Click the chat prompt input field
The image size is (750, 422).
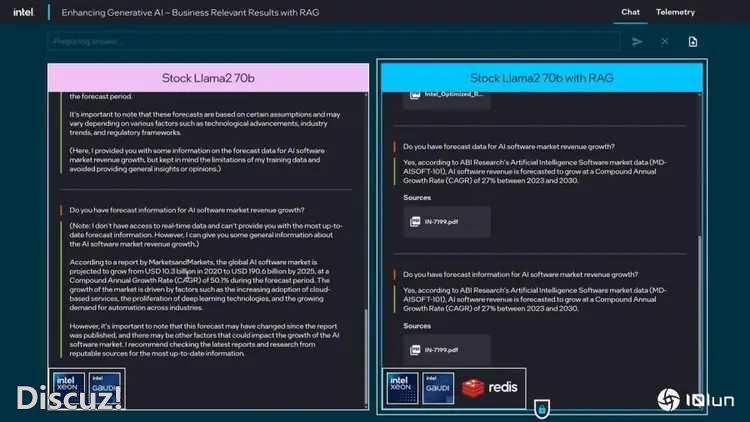pyautogui.click(x=330, y=42)
